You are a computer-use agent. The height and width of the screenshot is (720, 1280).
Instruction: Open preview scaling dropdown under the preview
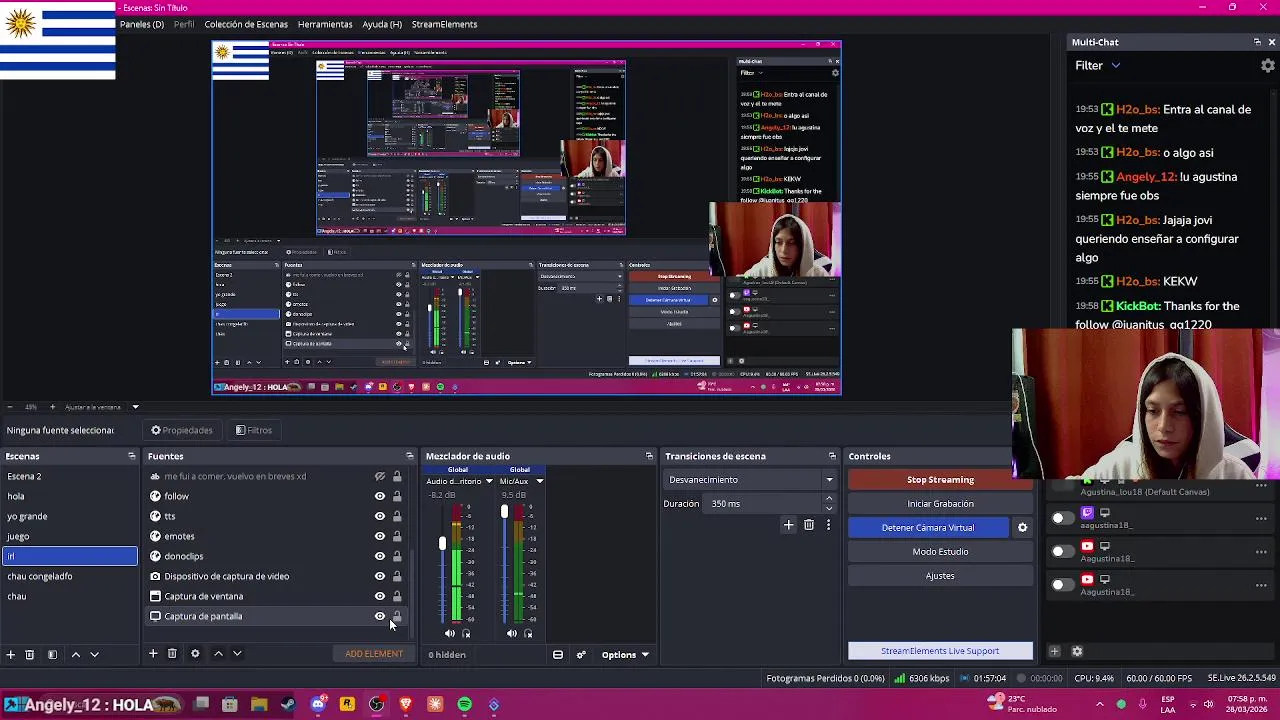(x=135, y=407)
